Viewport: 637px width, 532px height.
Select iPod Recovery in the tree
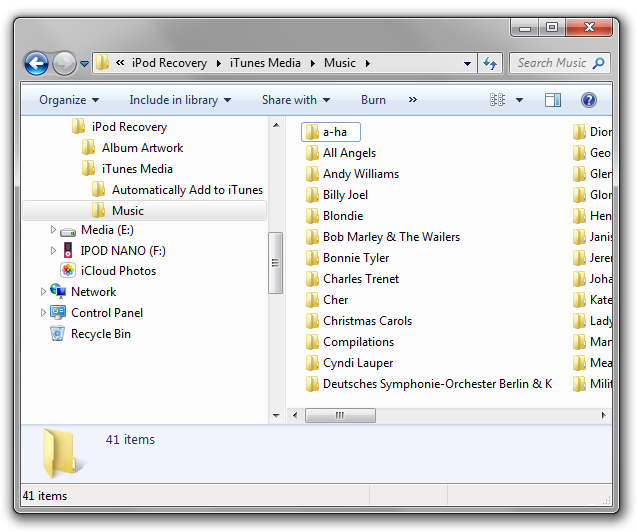[x=129, y=127]
